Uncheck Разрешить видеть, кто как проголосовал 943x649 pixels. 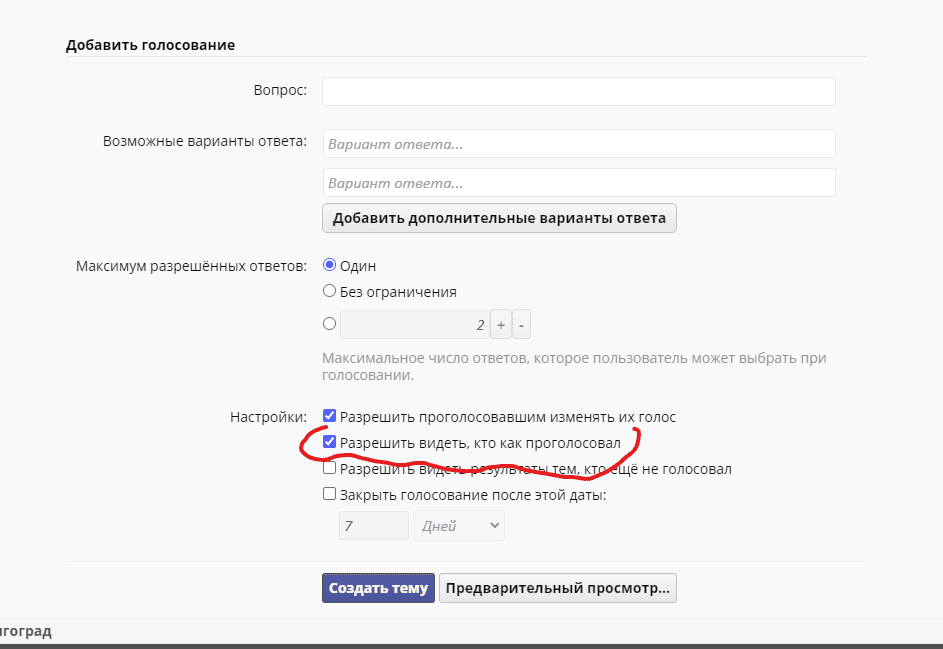[x=329, y=442]
